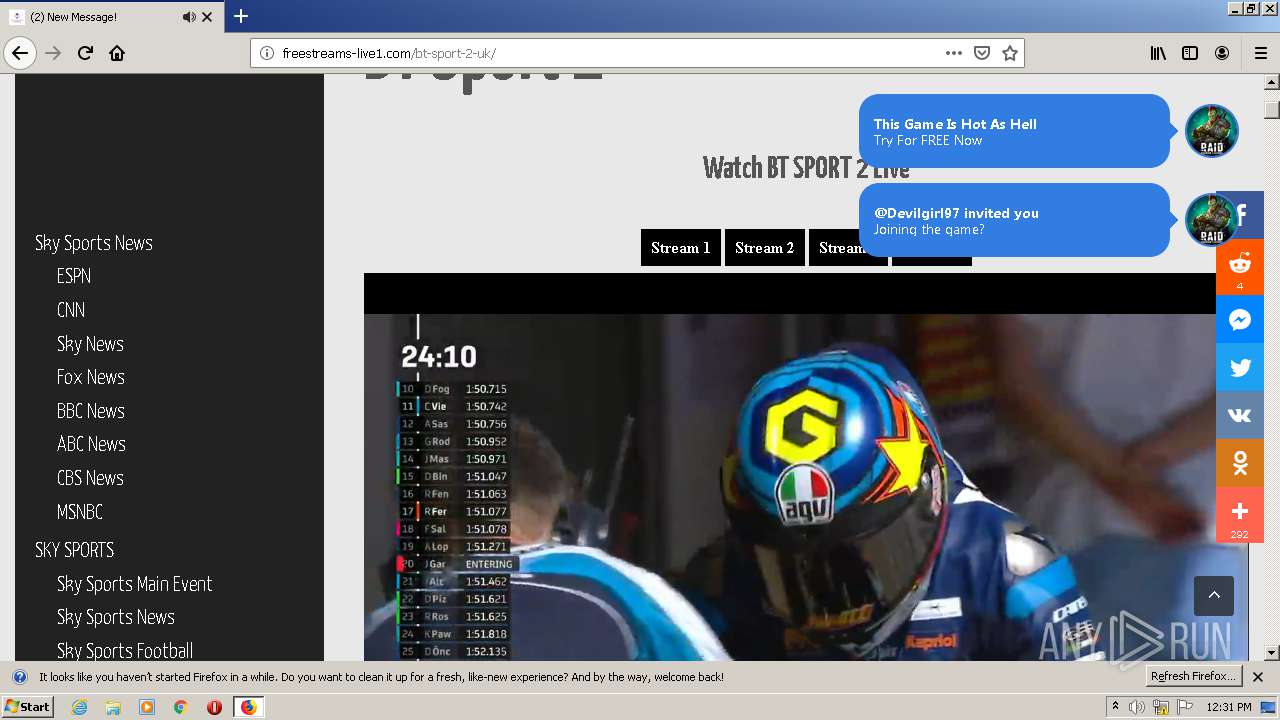Open the Windows Start menu
This screenshot has width=1280, height=720.
coord(27,706)
